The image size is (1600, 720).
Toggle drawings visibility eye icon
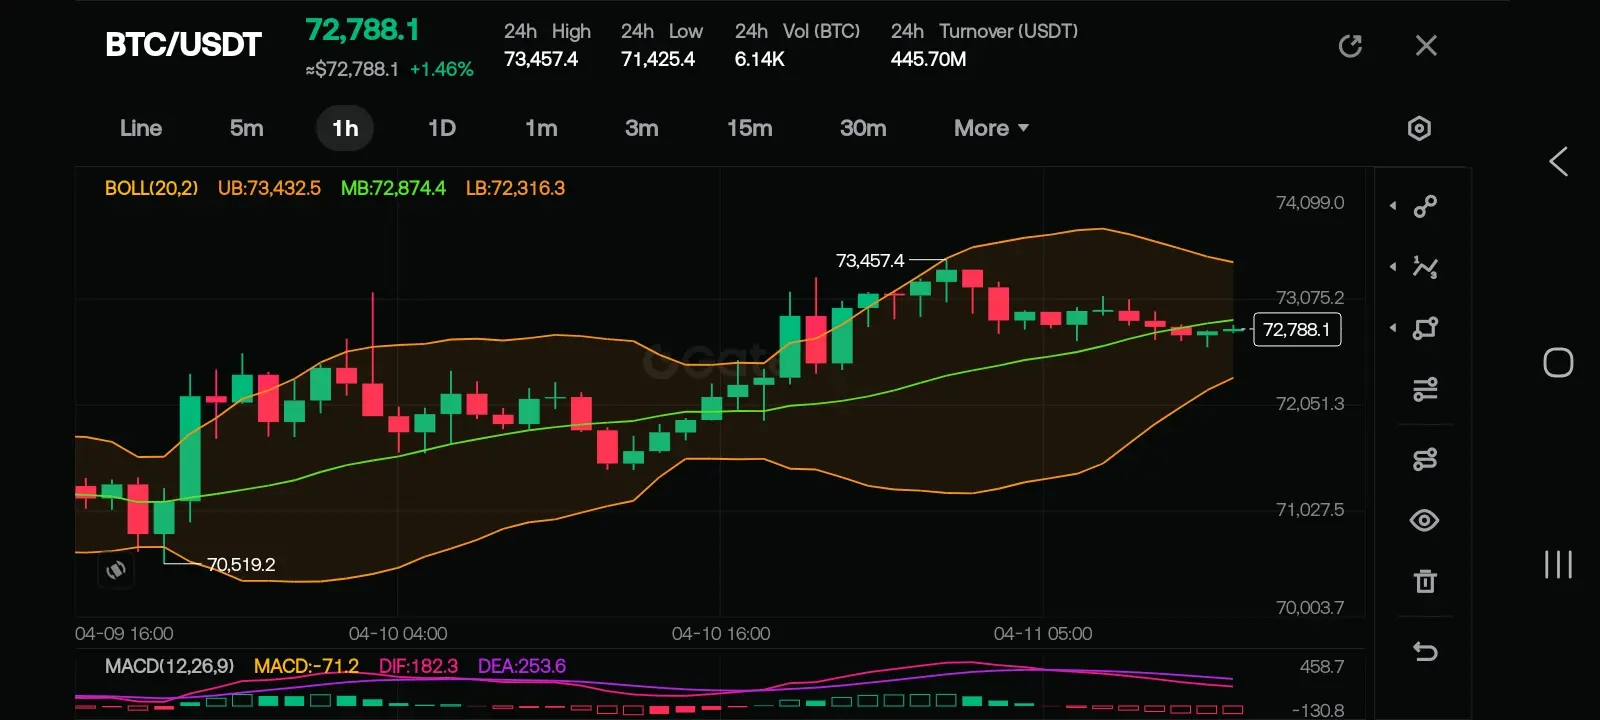coord(1424,520)
